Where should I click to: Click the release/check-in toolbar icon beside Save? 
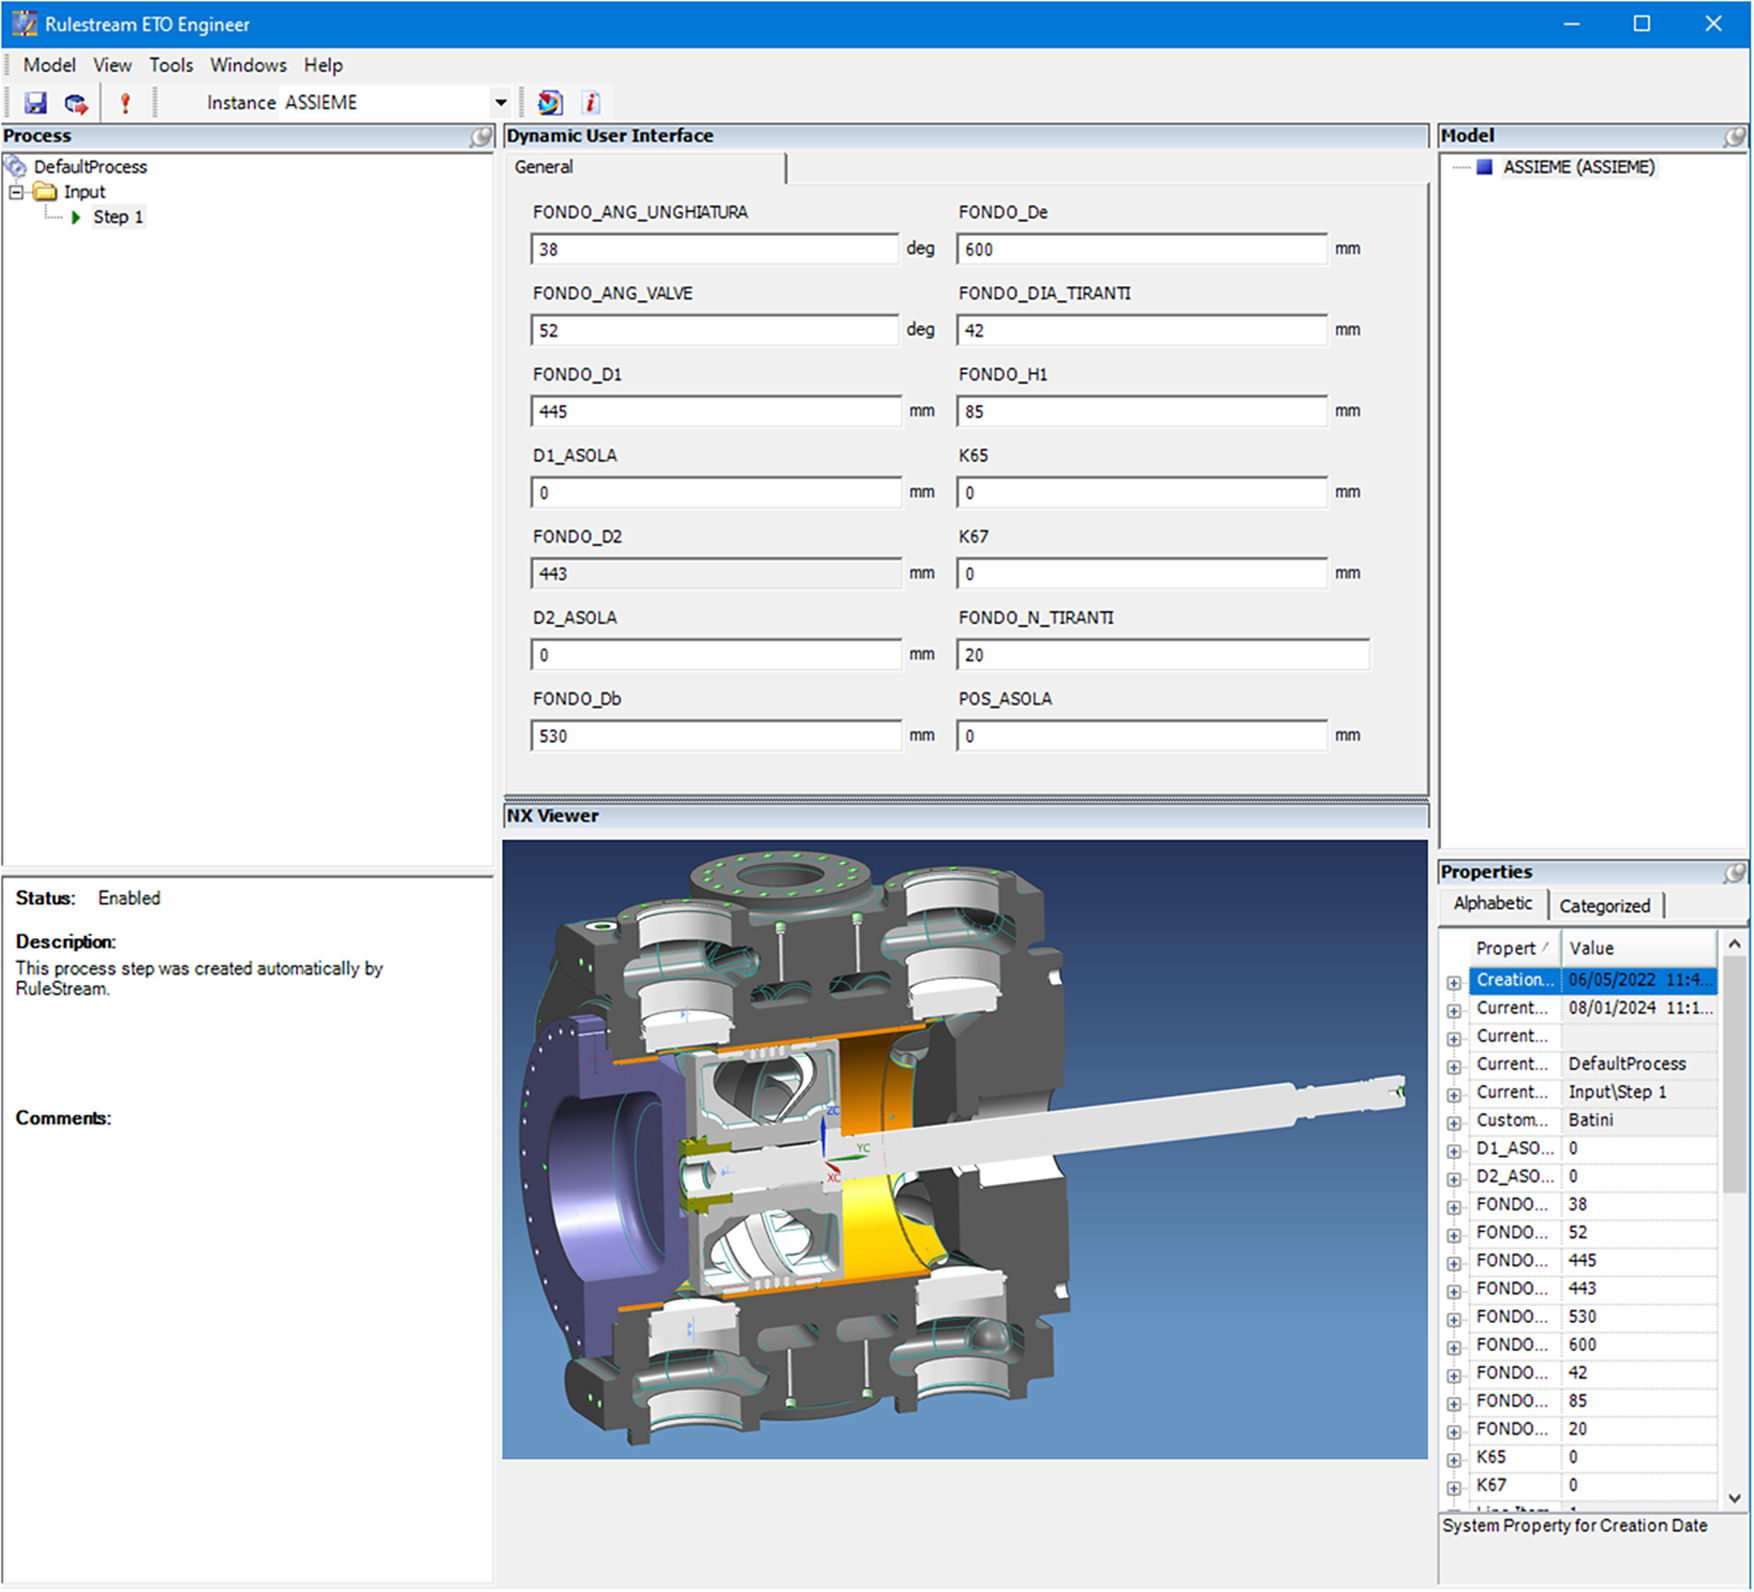point(76,103)
